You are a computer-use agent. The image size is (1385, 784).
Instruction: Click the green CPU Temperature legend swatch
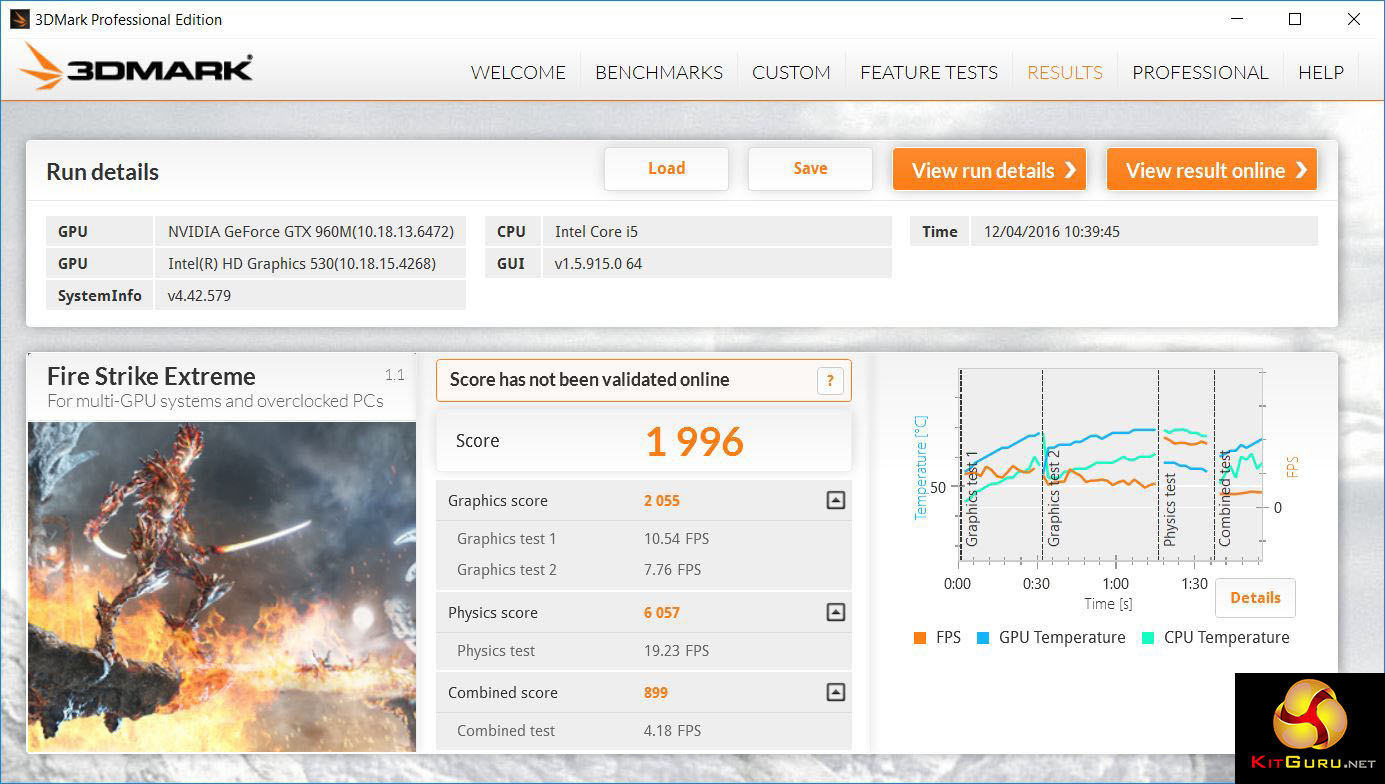1148,638
